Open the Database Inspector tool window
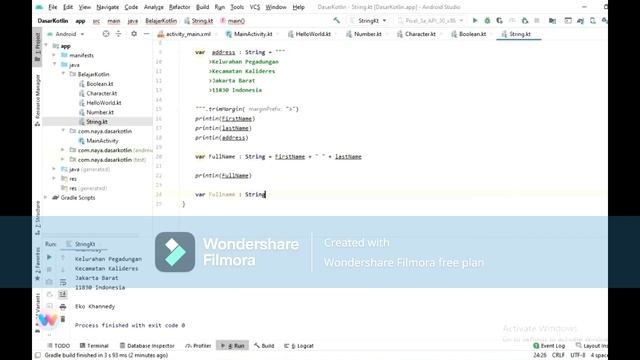640x360 pixels. [147, 346]
